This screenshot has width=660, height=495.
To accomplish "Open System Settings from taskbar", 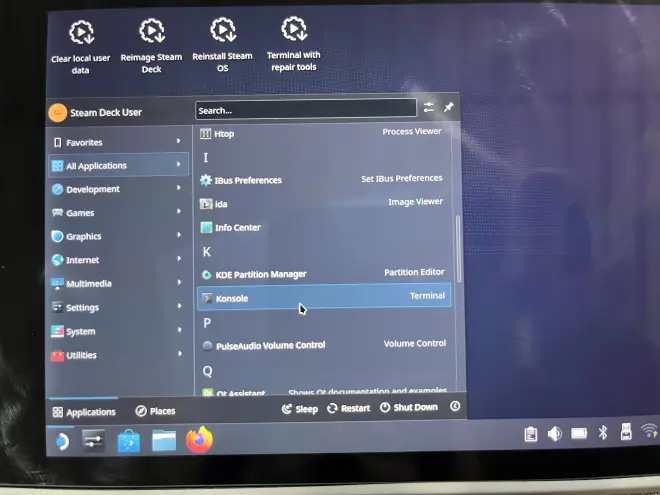I will 93,441.
